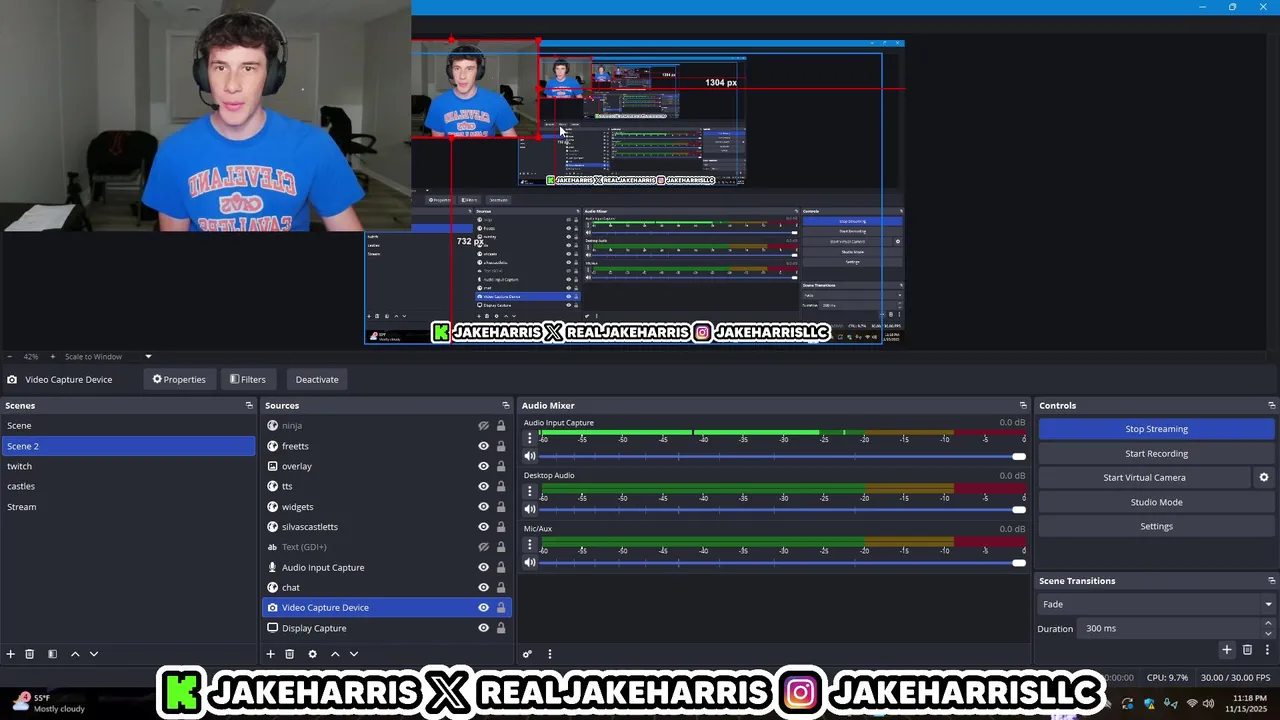Image resolution: width=1280 pixels, height=720 pixels.
Task: Move scene down in Scenes toolbar
Action: [94, 654]
